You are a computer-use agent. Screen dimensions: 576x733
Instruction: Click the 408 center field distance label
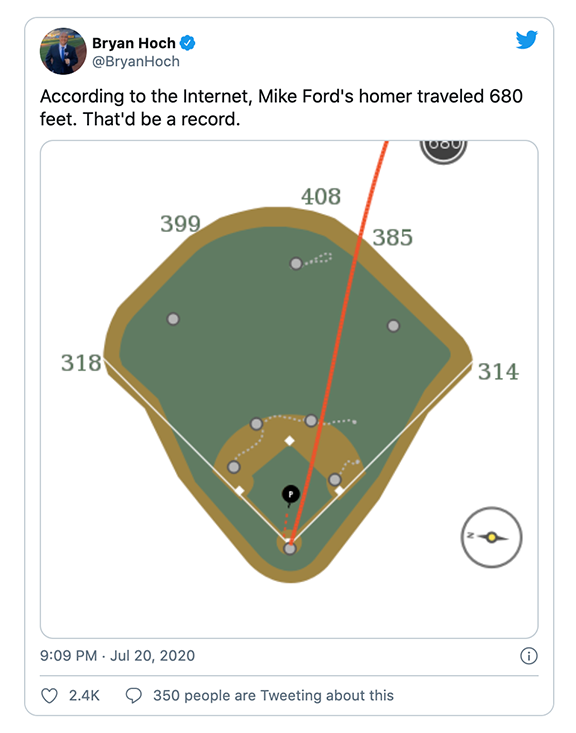pyautogui.click(x=321, y=196)
